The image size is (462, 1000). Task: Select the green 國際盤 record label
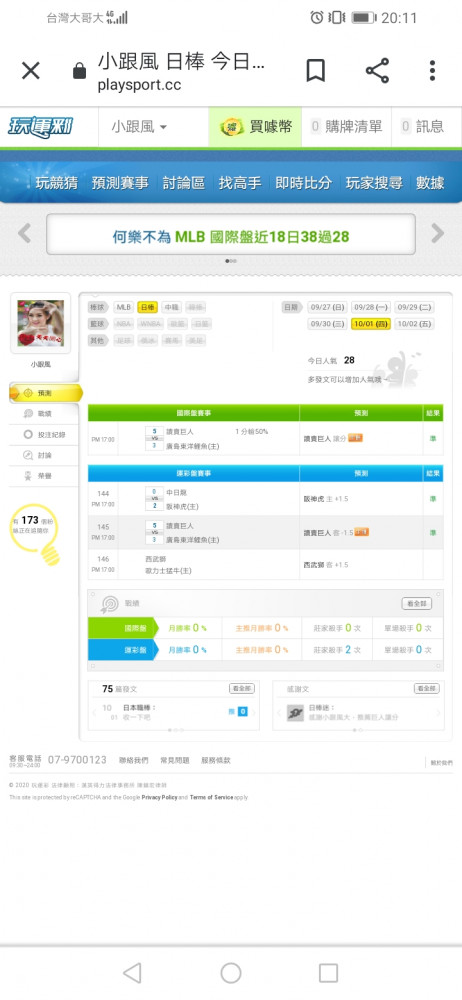click(123, 628)
